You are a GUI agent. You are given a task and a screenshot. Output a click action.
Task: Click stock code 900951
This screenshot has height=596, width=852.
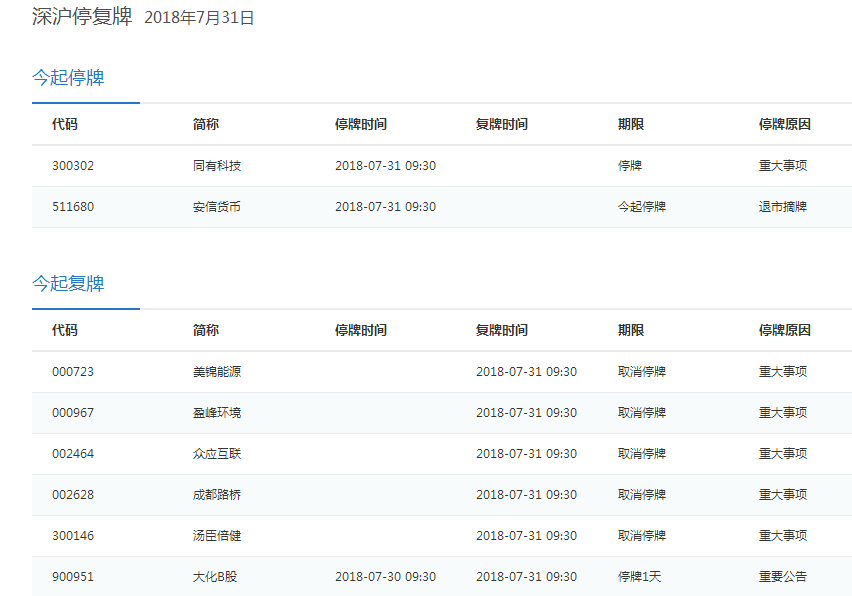[x=73, y=577]
